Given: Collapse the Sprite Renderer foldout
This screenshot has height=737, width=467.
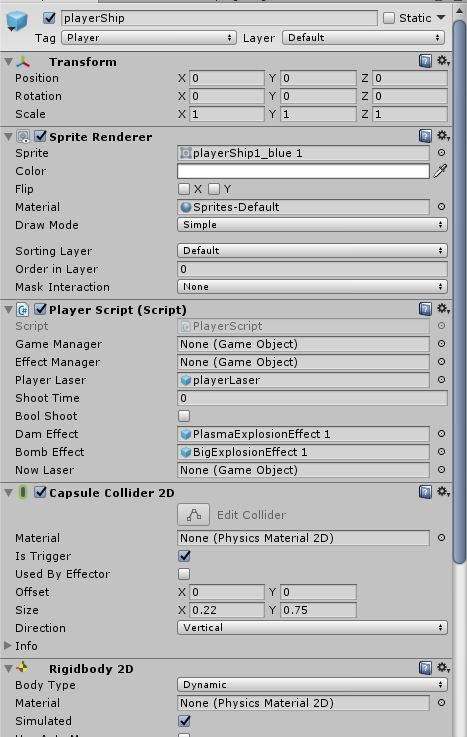Looking at the screenshot, I should pos(8,137).
